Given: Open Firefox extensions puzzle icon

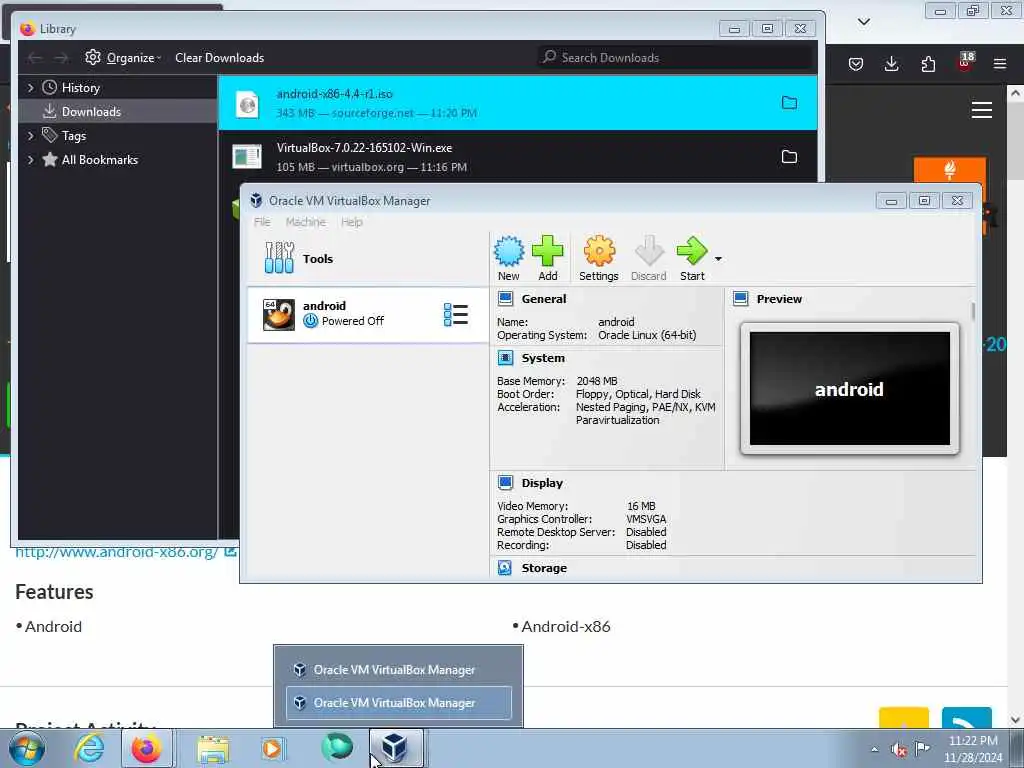Looking at the screenshot, I should [x=928, y=64].
